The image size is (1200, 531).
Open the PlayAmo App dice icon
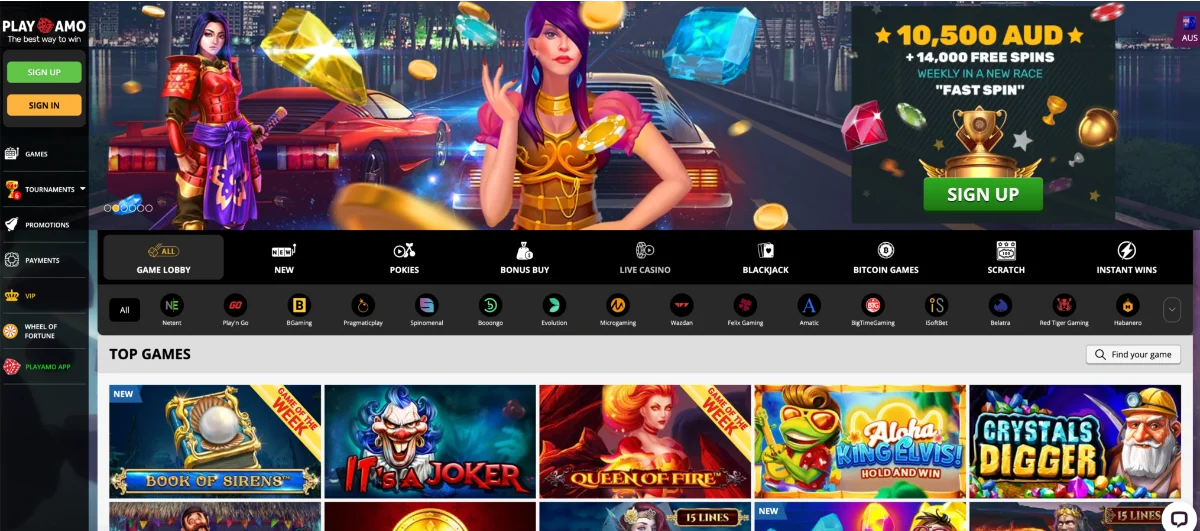pyautogui.click(x=12, y=367)
